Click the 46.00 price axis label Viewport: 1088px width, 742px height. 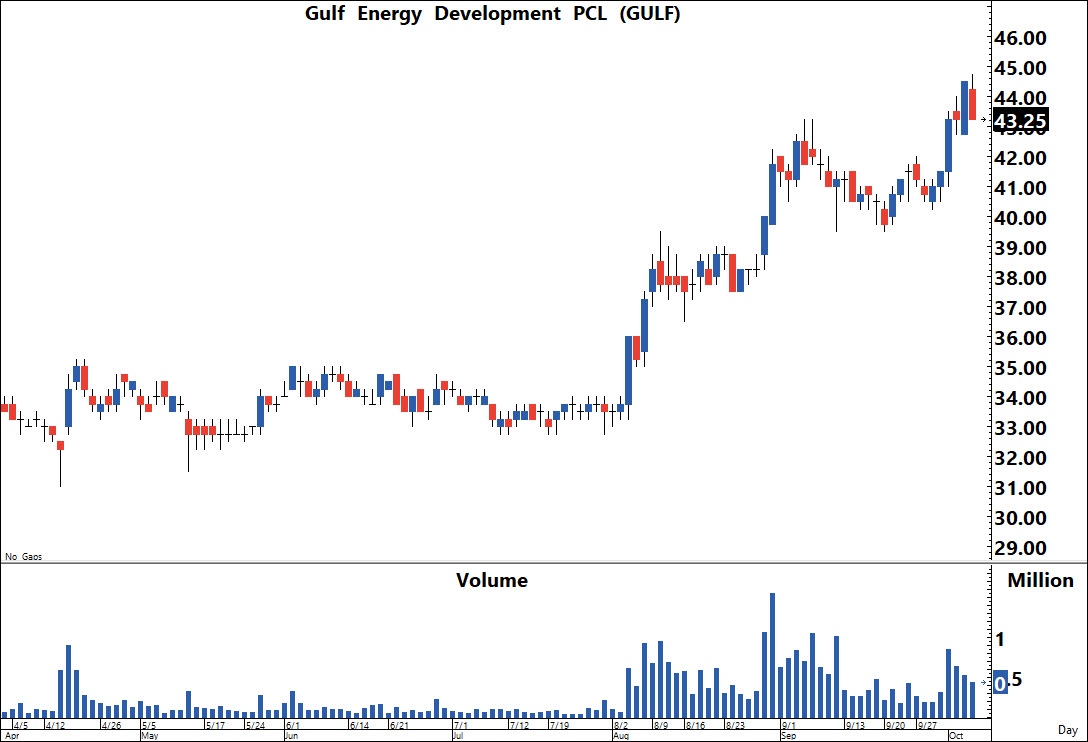(x=1020, y=38)
